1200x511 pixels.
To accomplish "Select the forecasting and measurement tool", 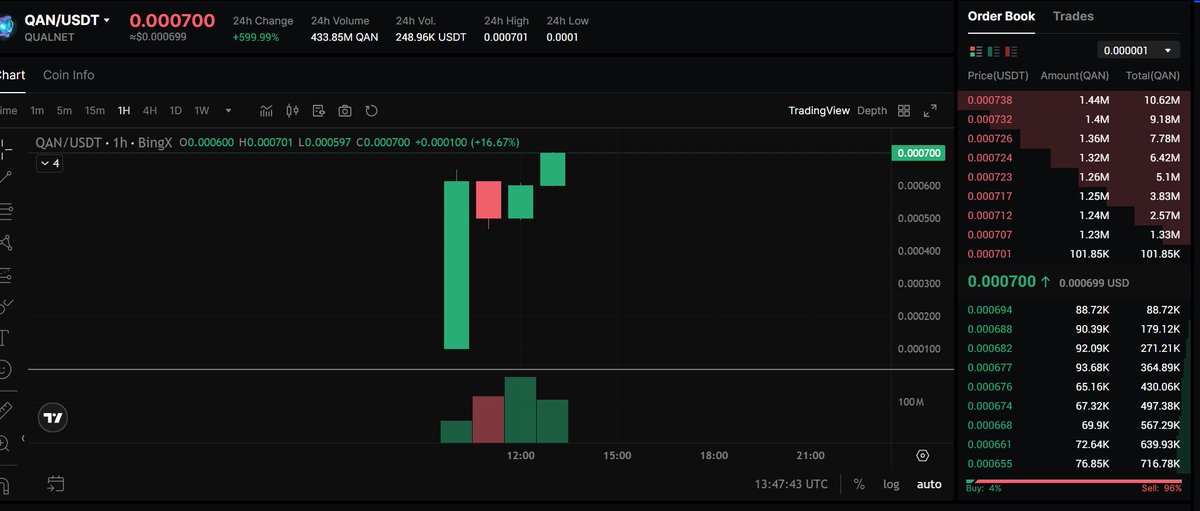I will pos(5,274).
